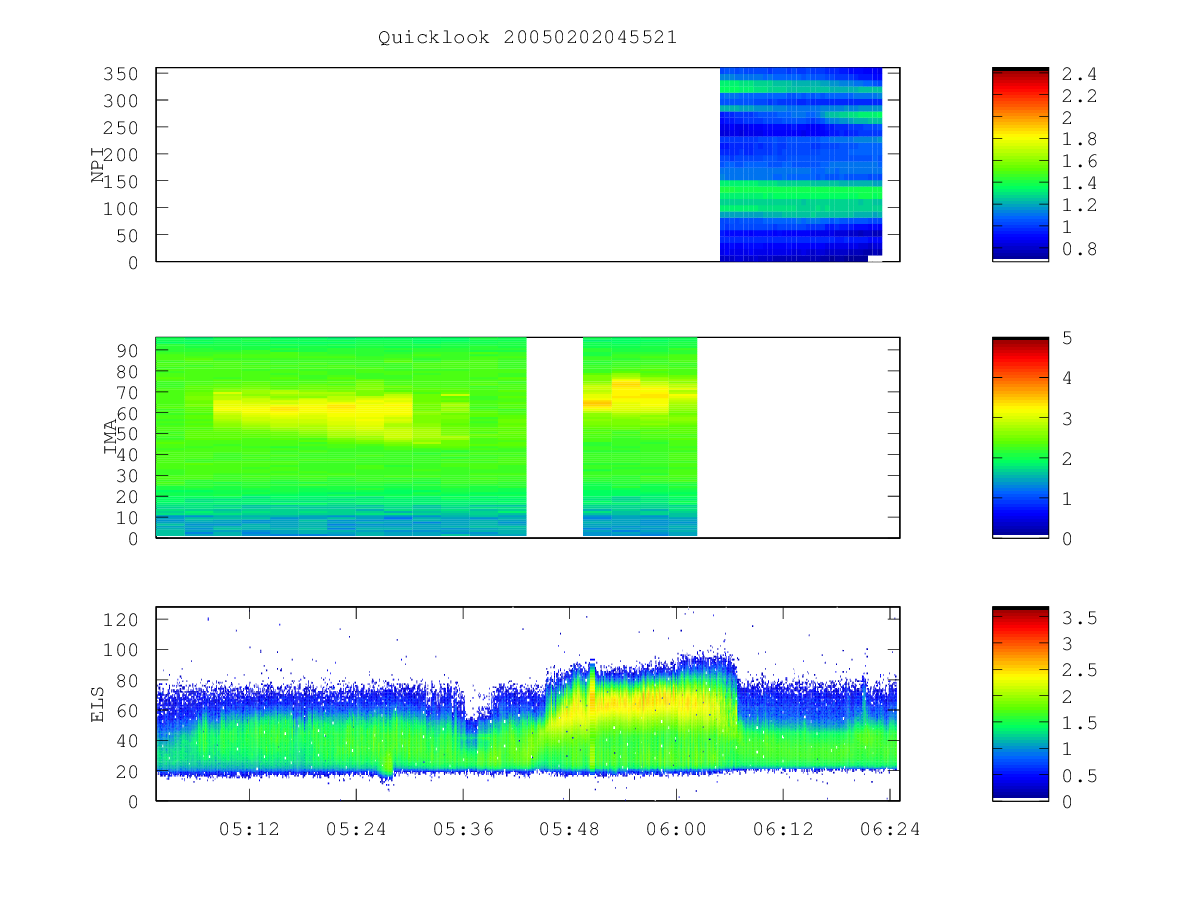Image resolution: width=1200 pixels, height=900 pixels.
Task: Select the 5 label on IMA colorbar
Action: click(1067, 339)
